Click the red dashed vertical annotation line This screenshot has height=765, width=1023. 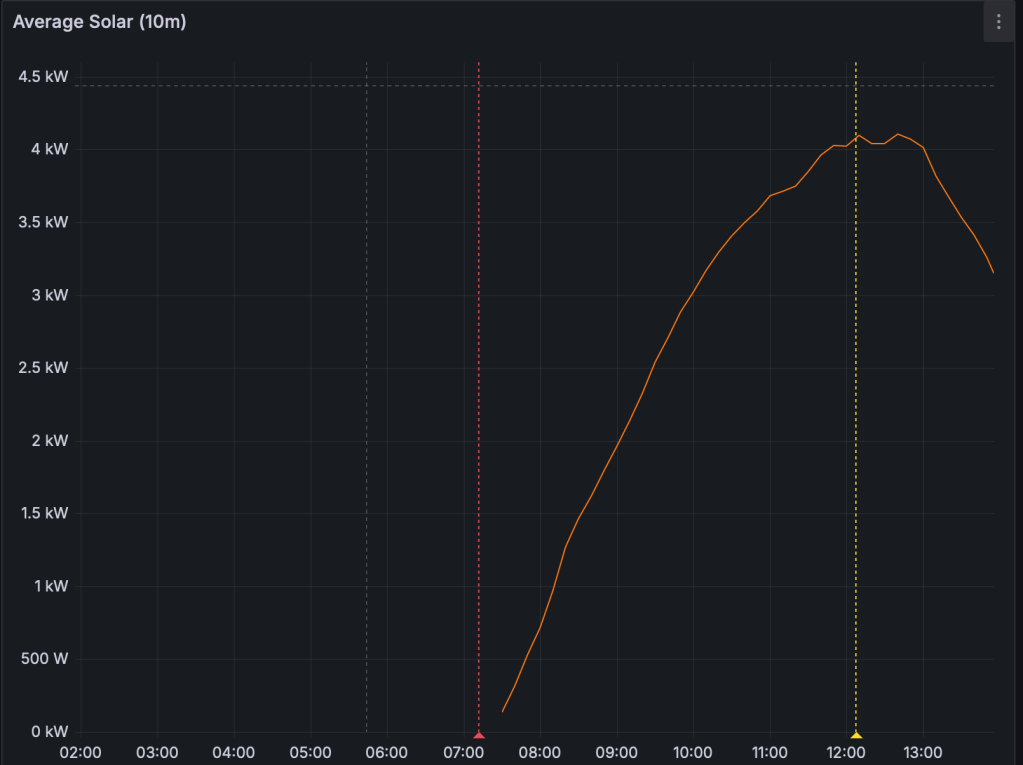tap(479, 400)
